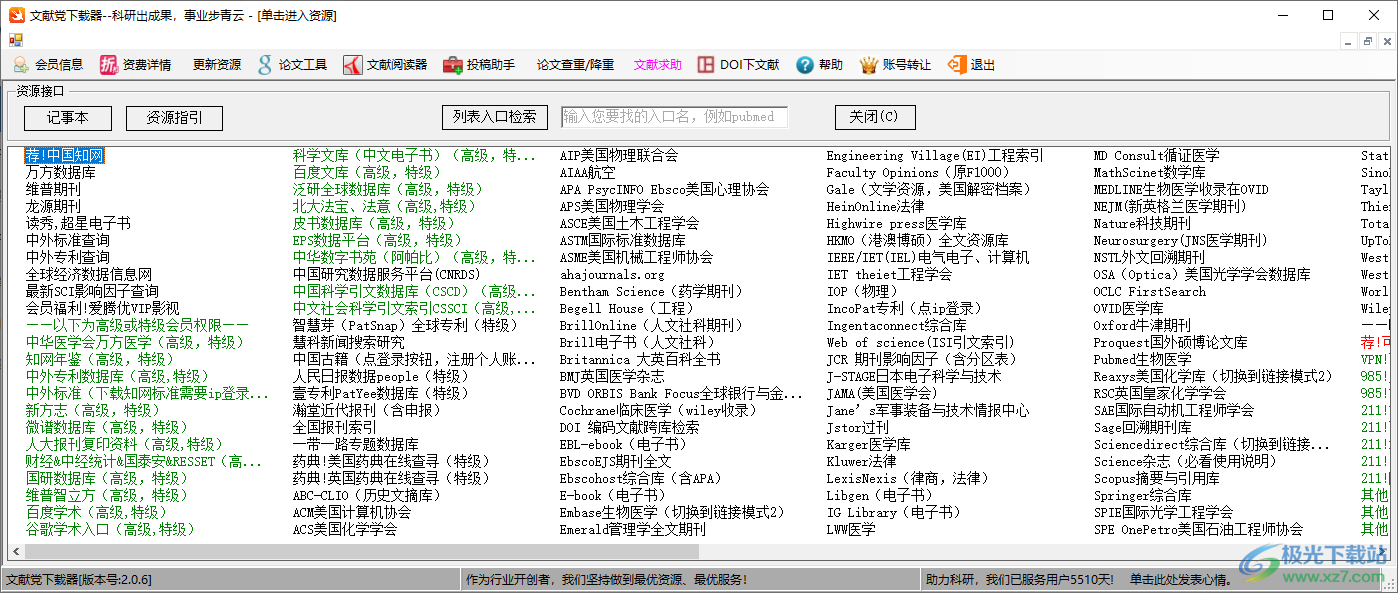Click the 资源指引 button
Screen dimensions: 1398x593
pyautogui.click(x=174, y=117)
